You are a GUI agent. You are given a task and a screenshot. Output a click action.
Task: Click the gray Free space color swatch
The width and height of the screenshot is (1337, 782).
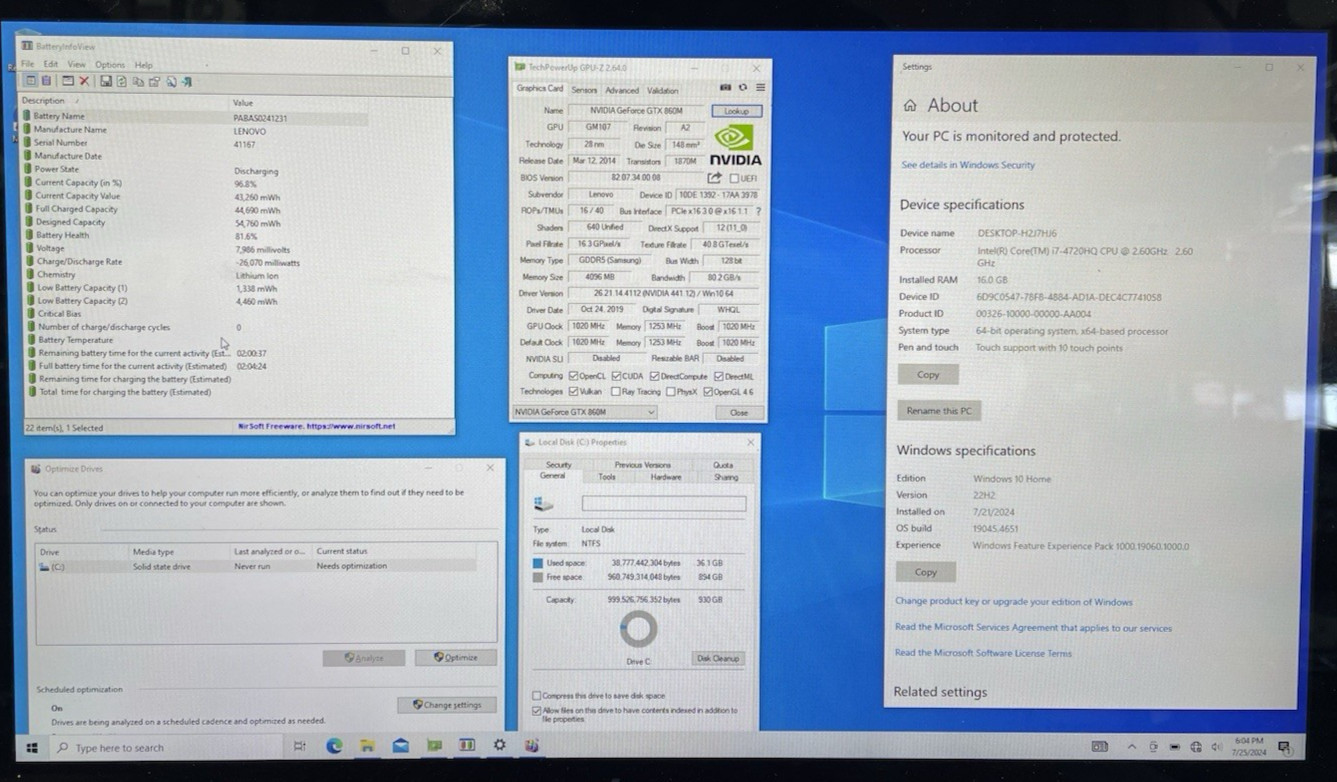(538, 577)
